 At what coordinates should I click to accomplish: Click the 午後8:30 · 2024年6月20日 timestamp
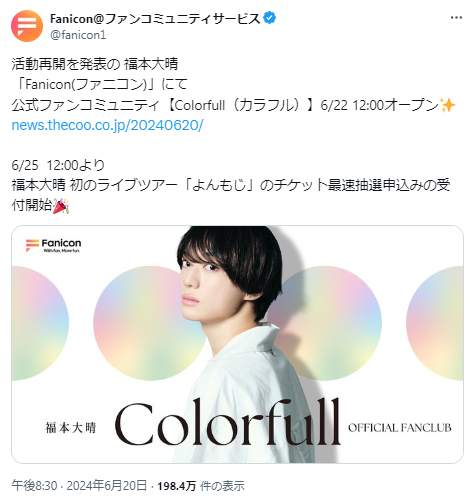79,486
